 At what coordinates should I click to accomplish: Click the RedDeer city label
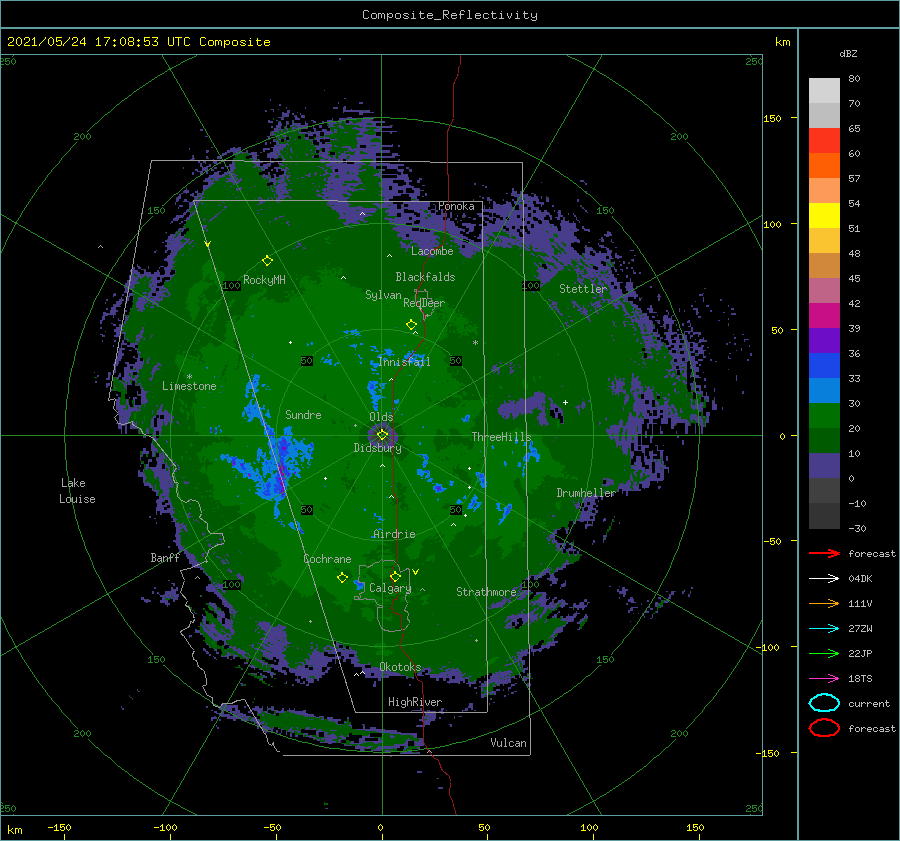click(424, 303)
